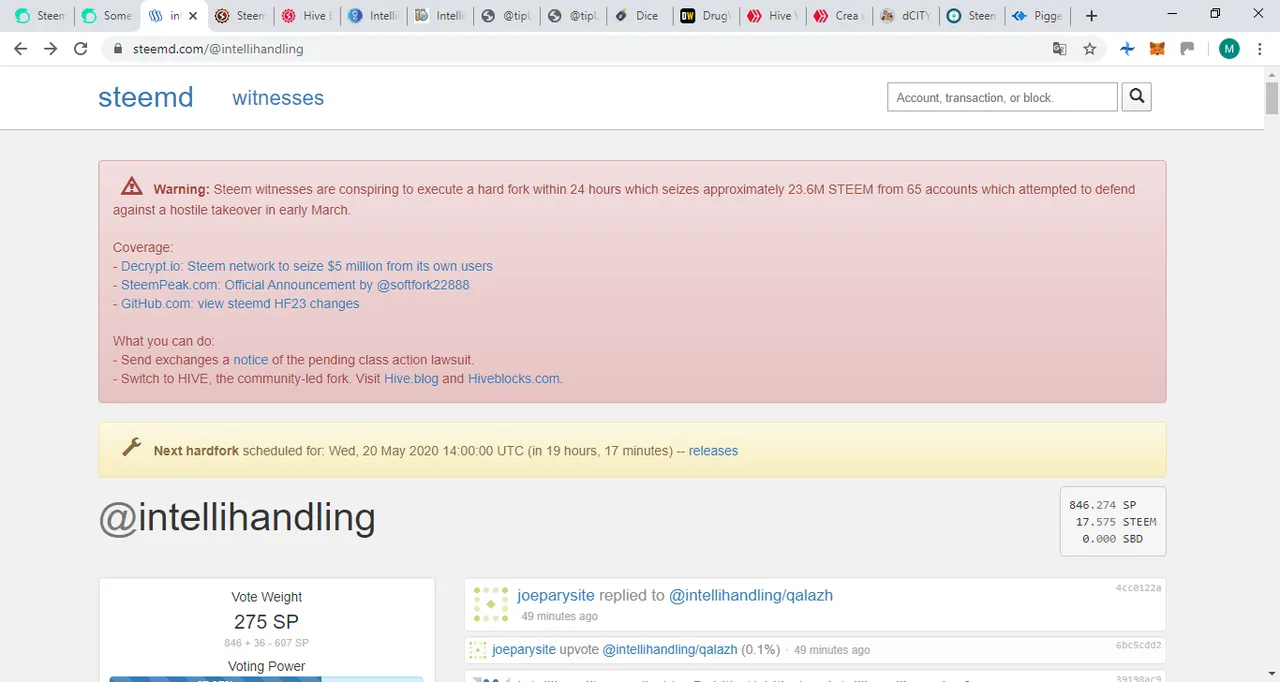Click the wrench icon beside Next hardfork
The image size is (1280, 682).
tap(131, 447)
